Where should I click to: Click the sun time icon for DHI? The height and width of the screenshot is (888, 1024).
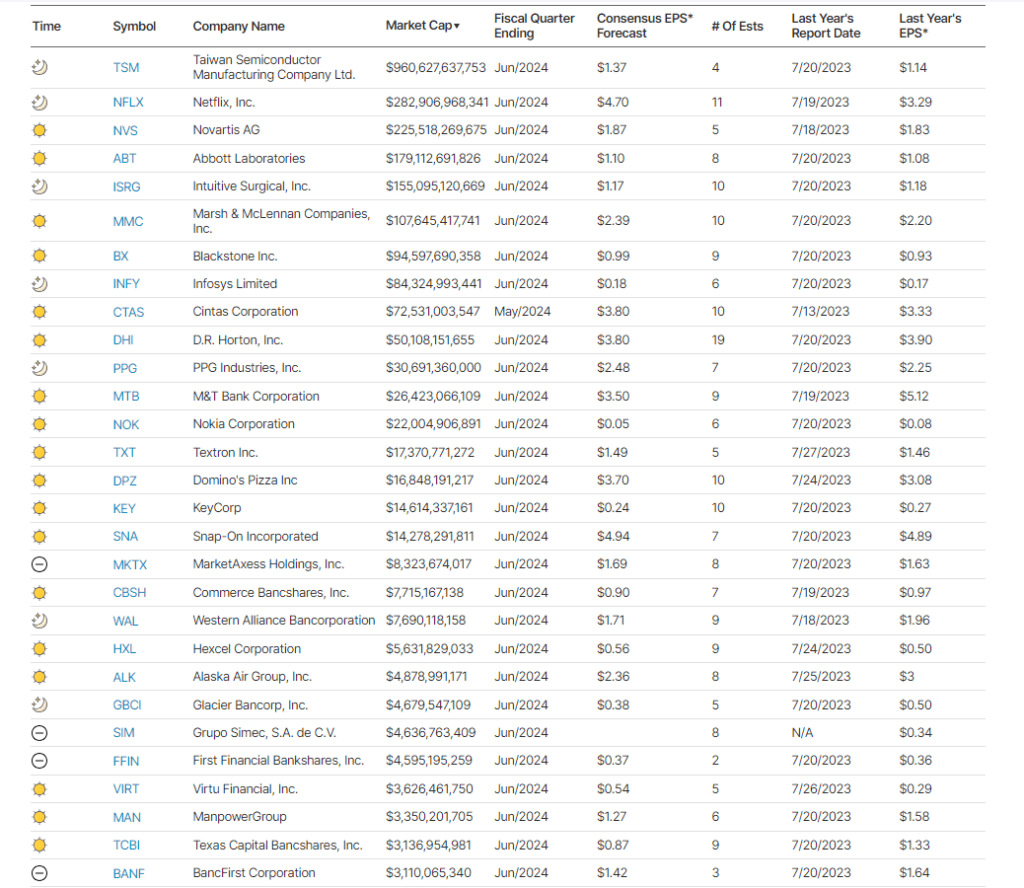point(39,340)
